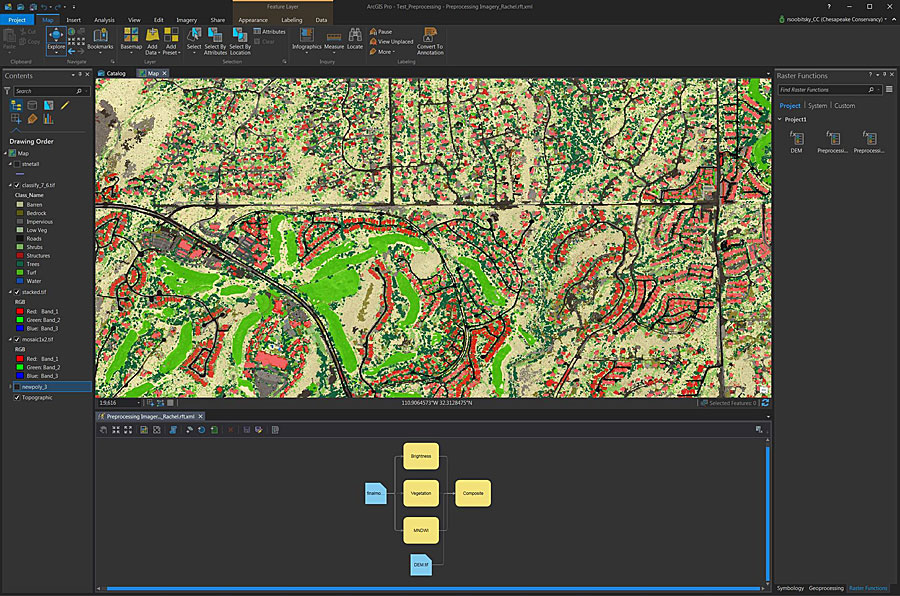
Task: Click the Infographics icon
Action: click(306, 36)
